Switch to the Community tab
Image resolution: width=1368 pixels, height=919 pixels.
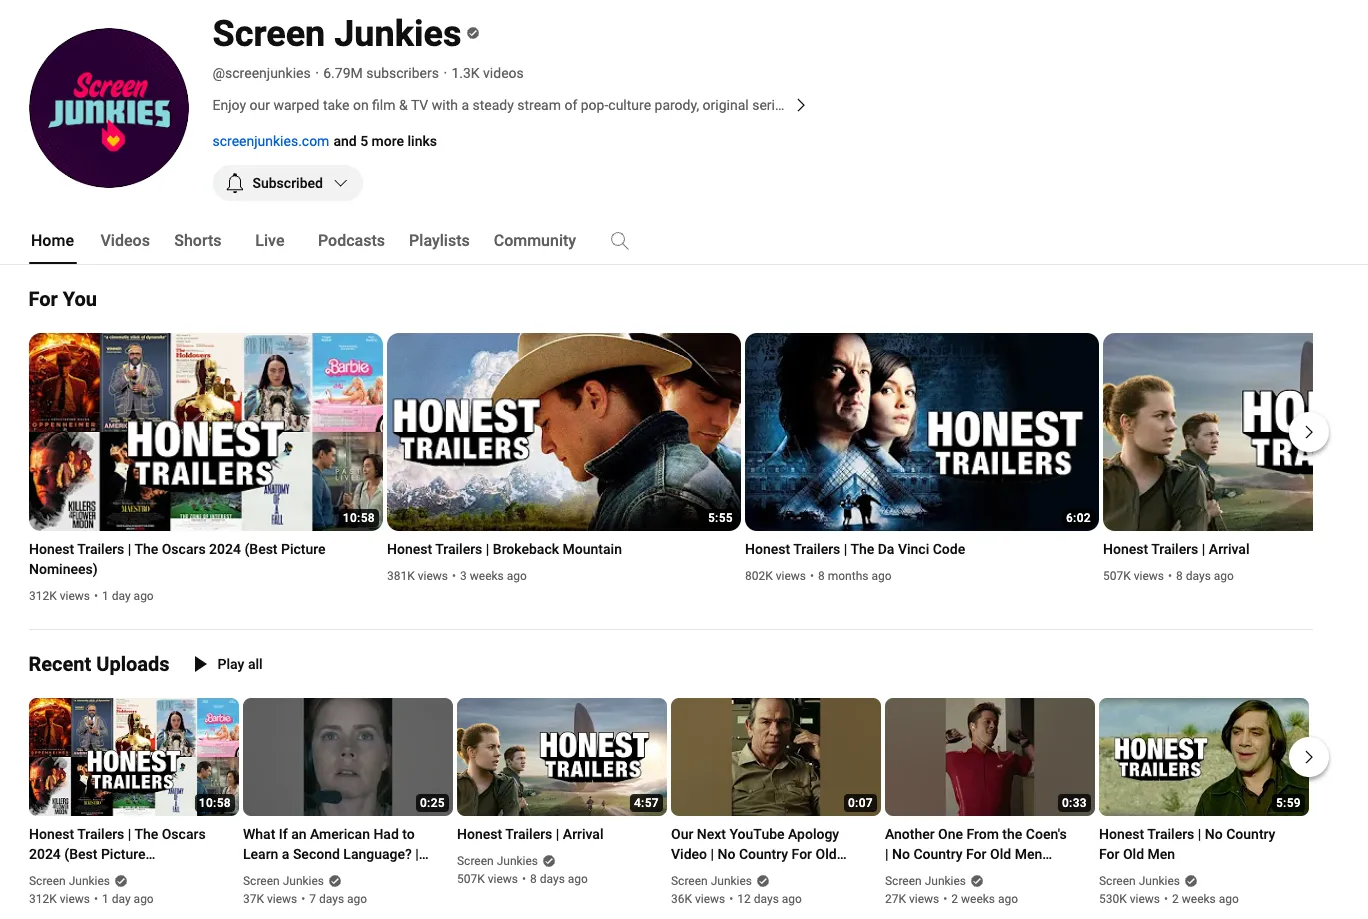535,241
